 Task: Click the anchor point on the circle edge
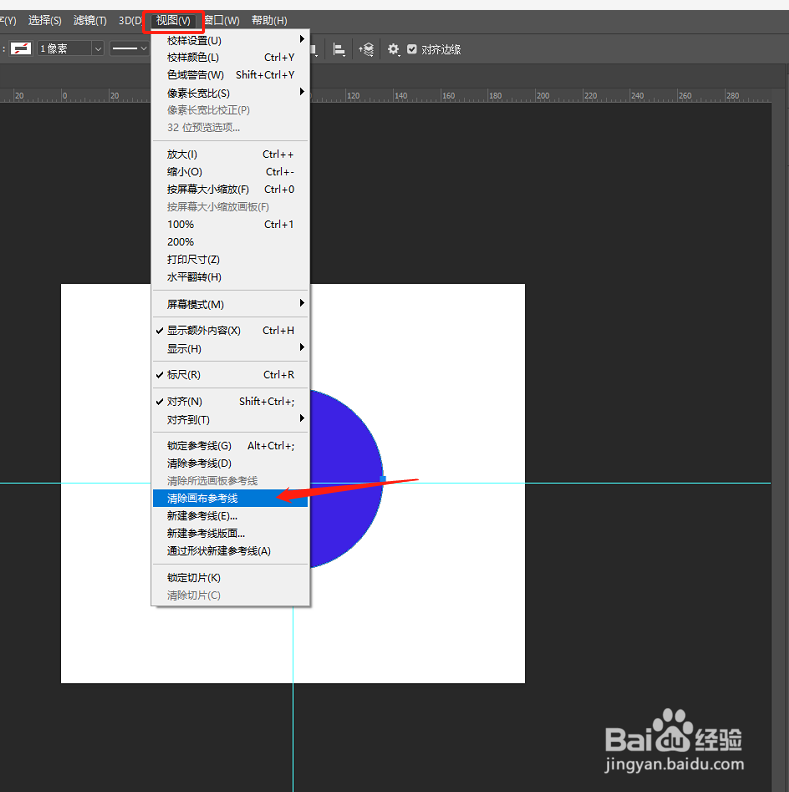[383, 478]
